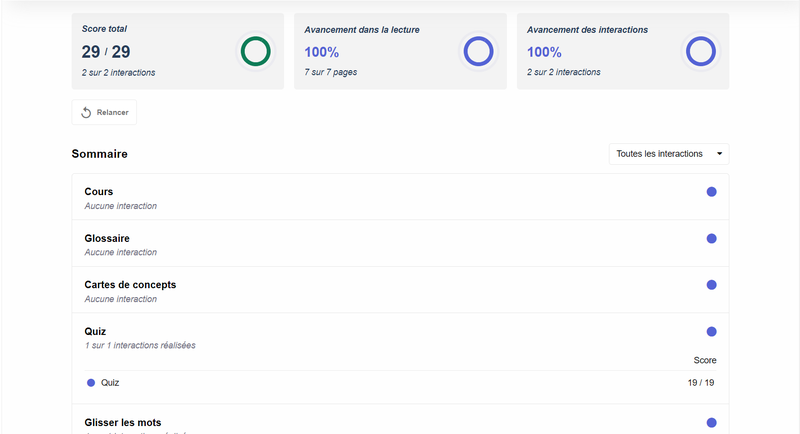Click the blue bullet beside the Quiz interaction
The width and height of the screenshot is (800, 434).
coord(91,383)
